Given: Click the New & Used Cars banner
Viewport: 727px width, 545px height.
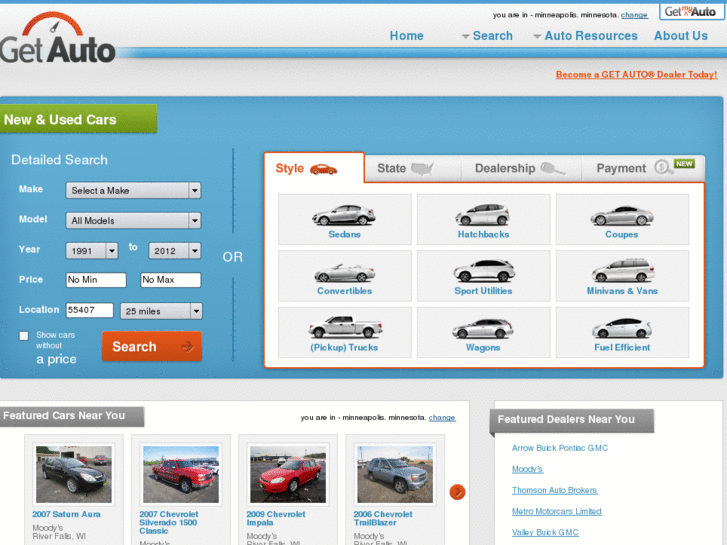Looking at the screenshot, I should pos(78,119).
